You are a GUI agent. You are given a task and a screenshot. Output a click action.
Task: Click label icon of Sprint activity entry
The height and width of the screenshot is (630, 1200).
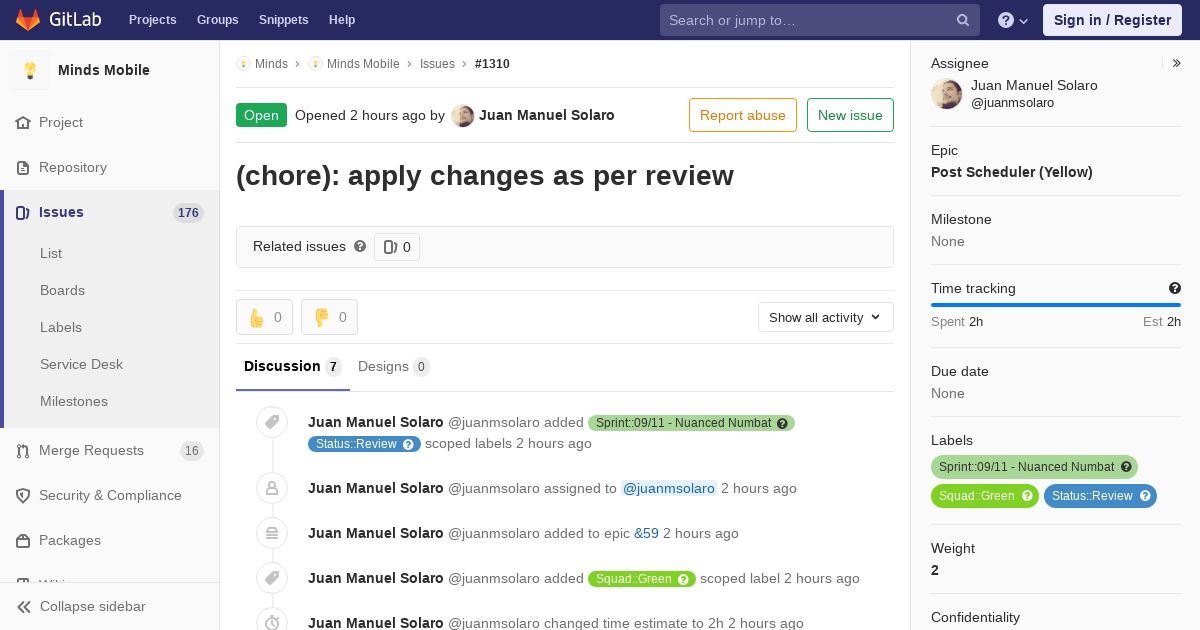click(272, 423)
